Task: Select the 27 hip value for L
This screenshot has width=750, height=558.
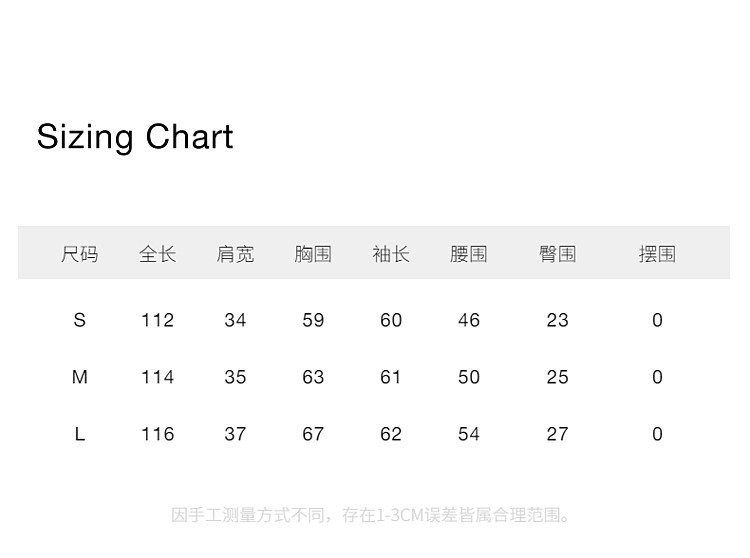Action: pos(557,434)
